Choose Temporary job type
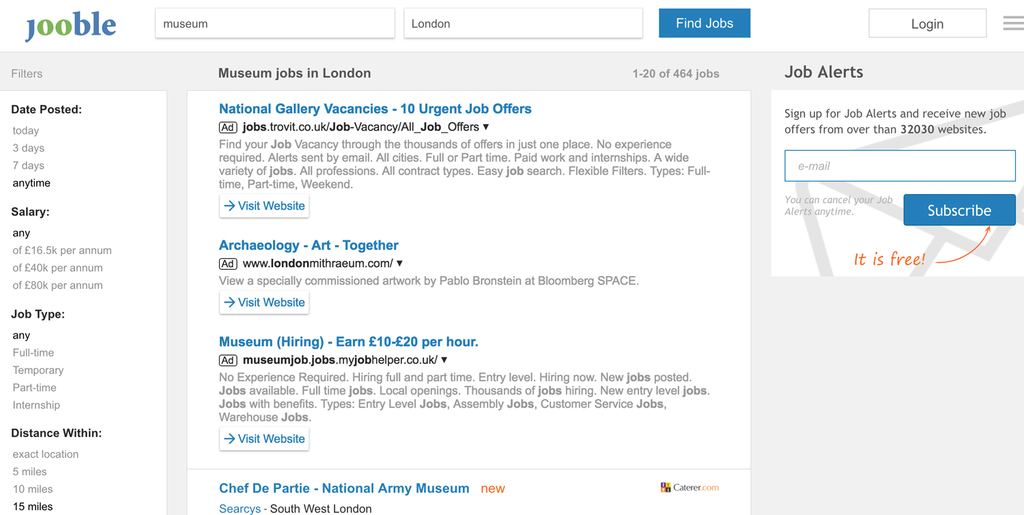 [x=38, y=370]
